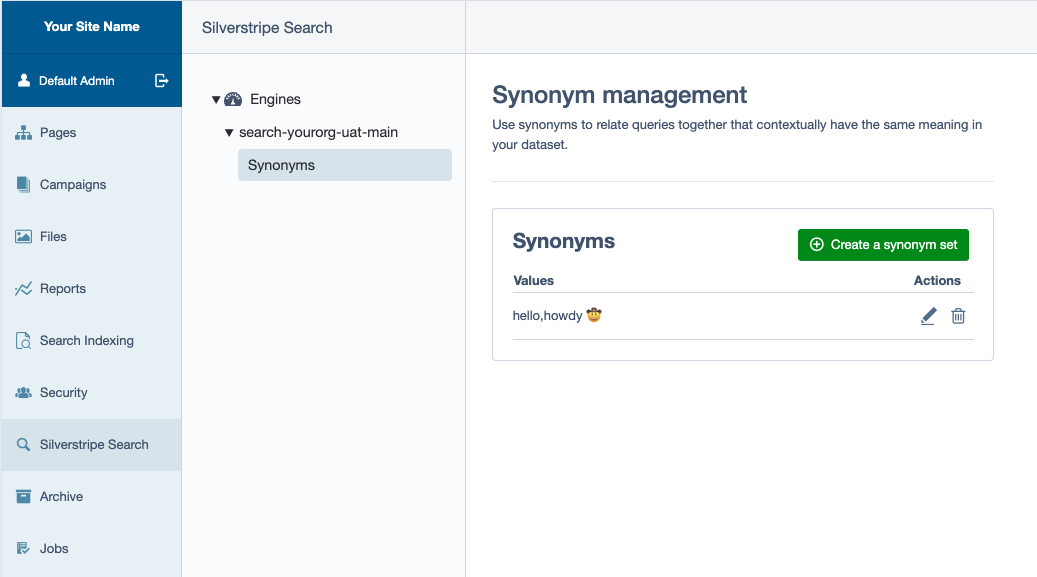Delete the hello,howdy synonym set
This screenshot has height=577, width=1037.
click(958, 316)
